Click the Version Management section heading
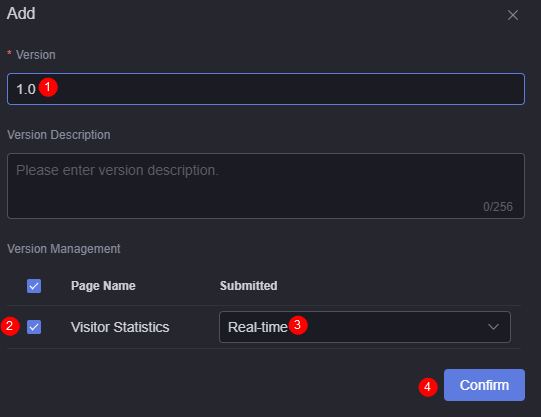541x417 pixels. click(x=64, y=249)
